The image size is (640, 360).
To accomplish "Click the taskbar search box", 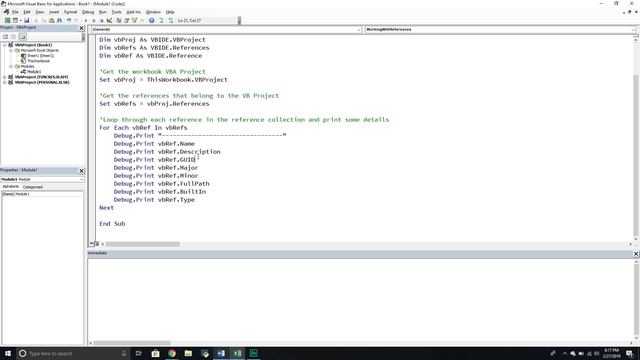I will click(73, 353).
